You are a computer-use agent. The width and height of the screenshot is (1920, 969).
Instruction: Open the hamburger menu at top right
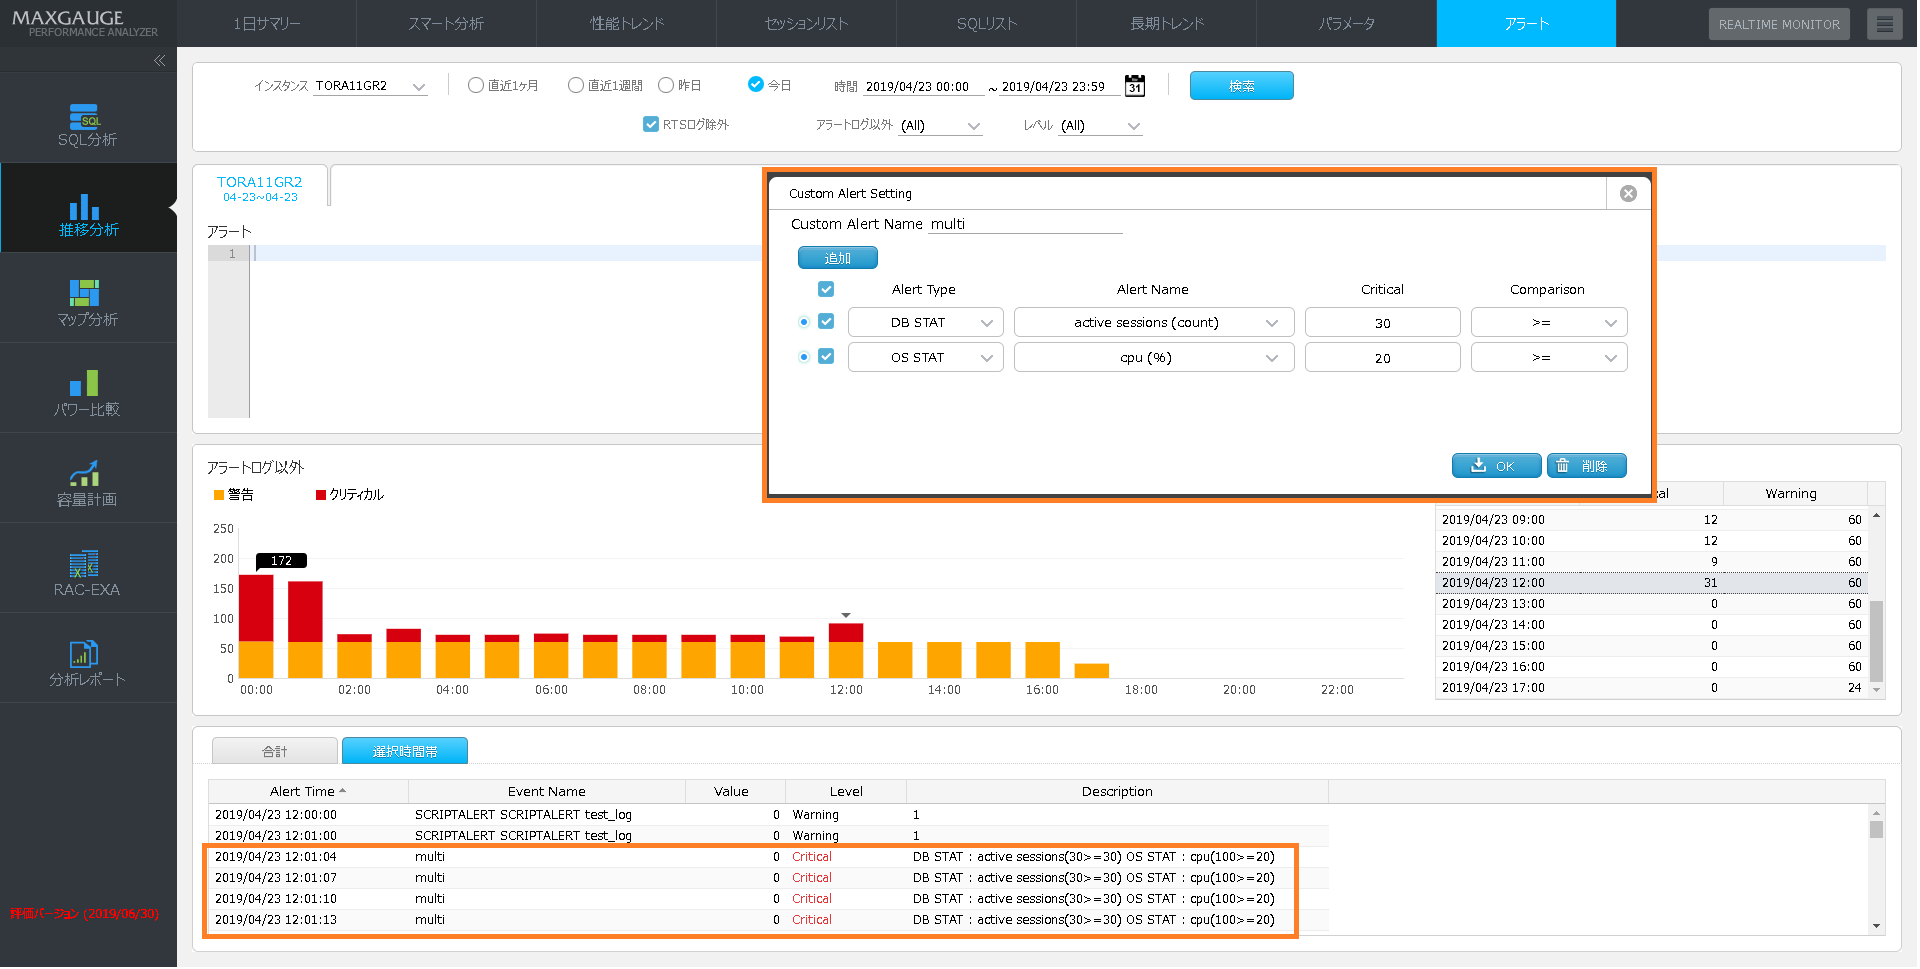(1884, 24)
